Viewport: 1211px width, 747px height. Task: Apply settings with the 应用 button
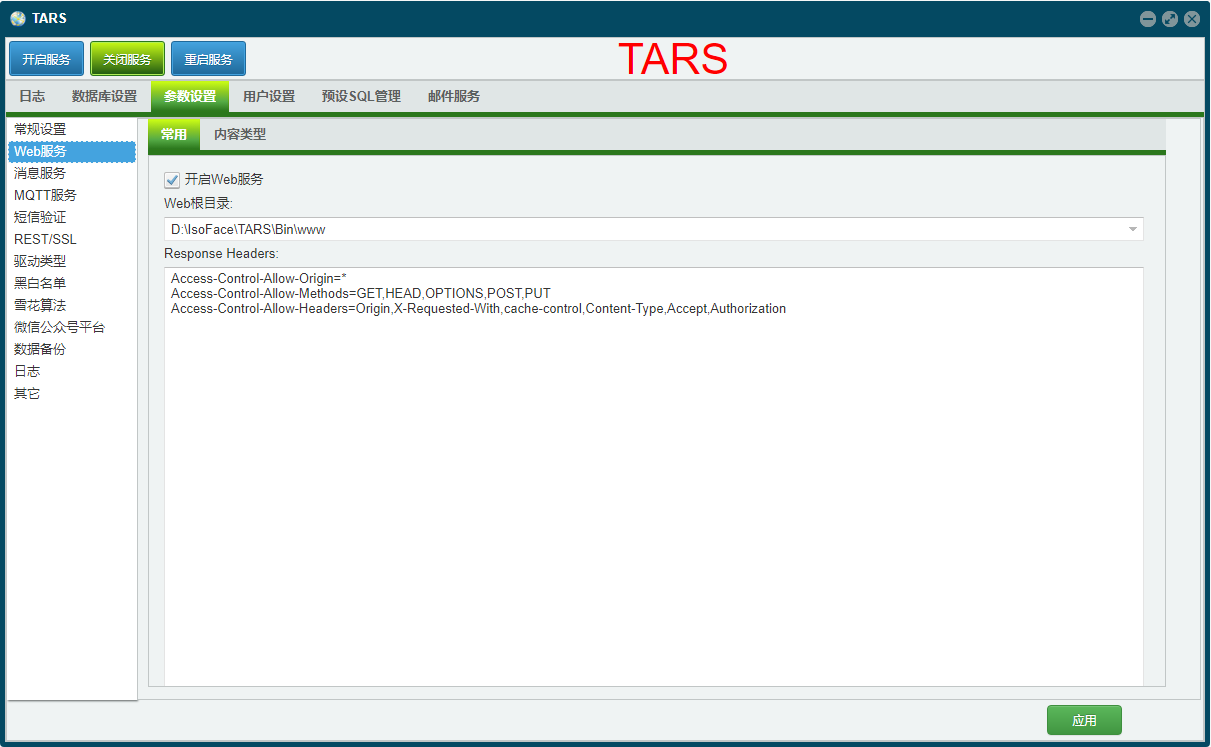coord(1084,720)
